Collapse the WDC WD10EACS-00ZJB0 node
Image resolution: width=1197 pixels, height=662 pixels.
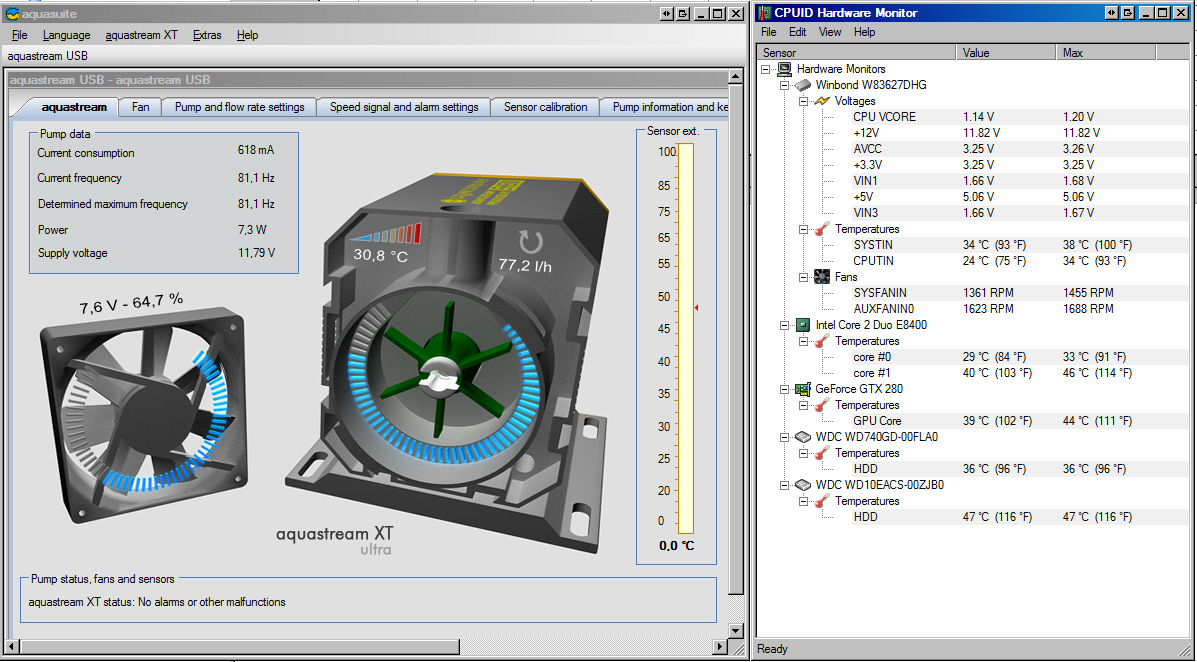tap(784, 486)
